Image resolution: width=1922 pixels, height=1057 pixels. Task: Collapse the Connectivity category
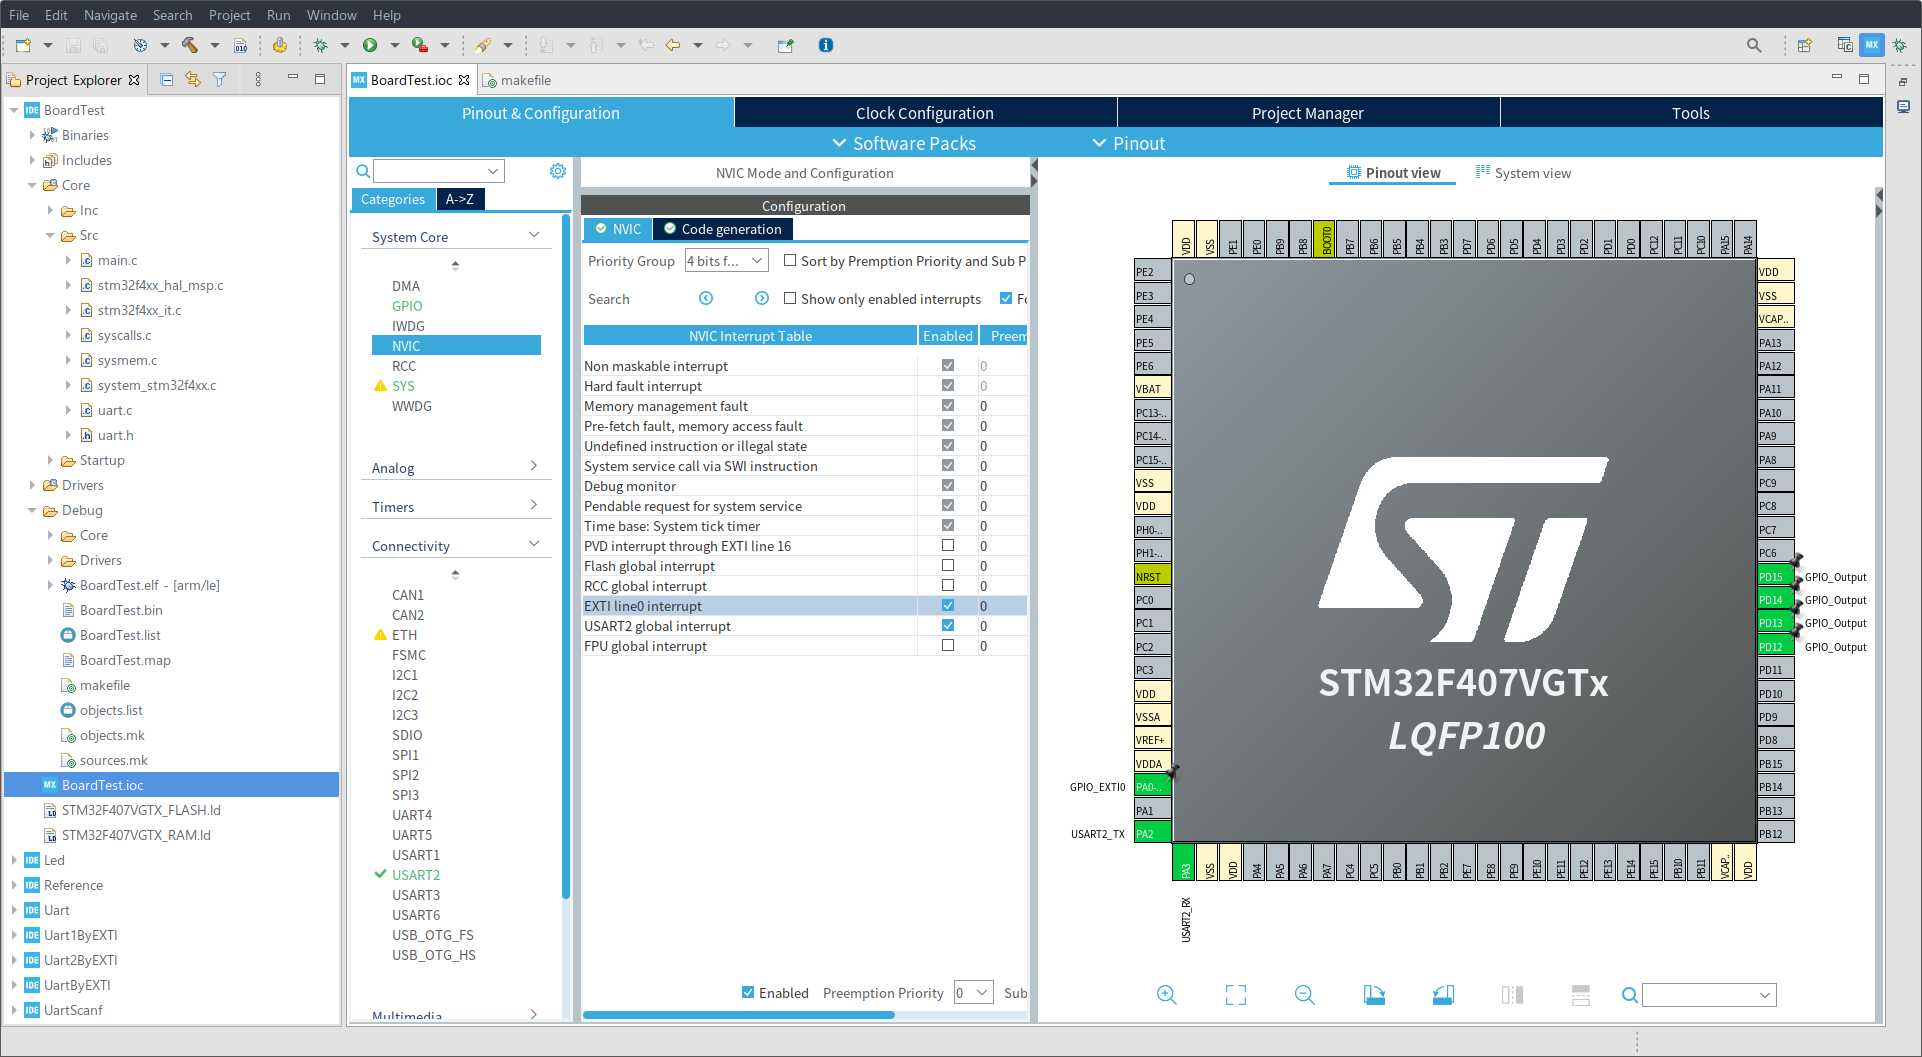(534, 544)
